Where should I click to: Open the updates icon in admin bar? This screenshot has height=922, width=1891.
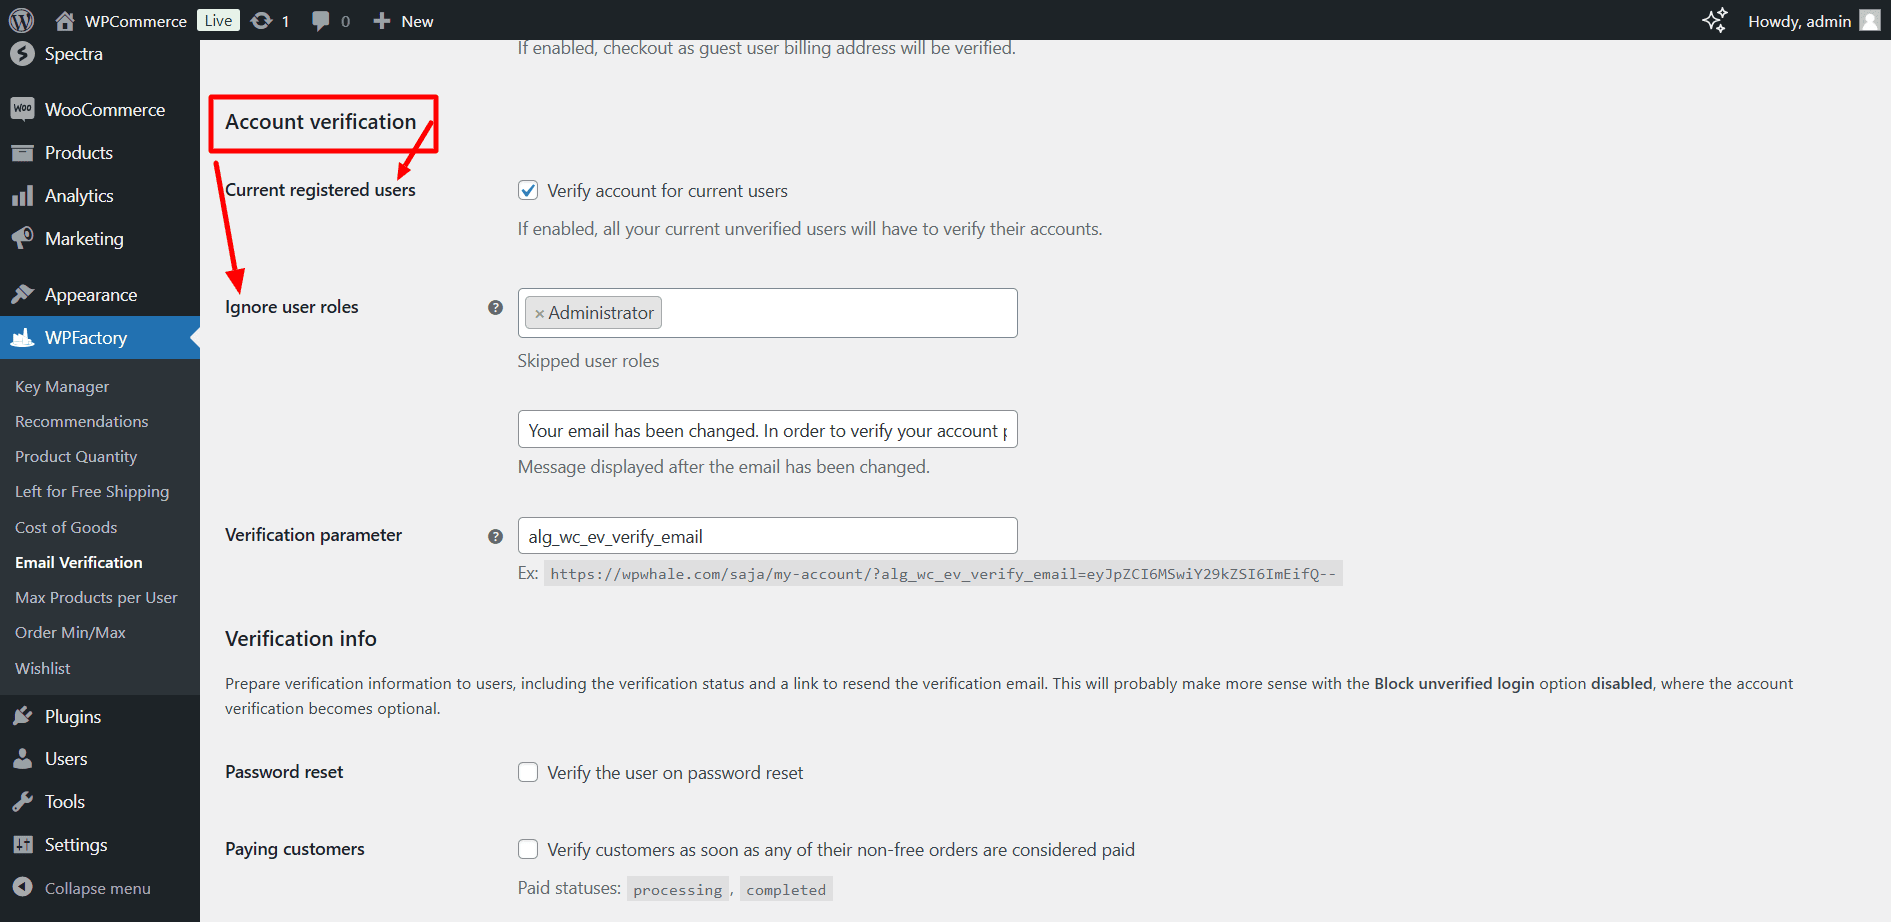click(x=262, y=21)
